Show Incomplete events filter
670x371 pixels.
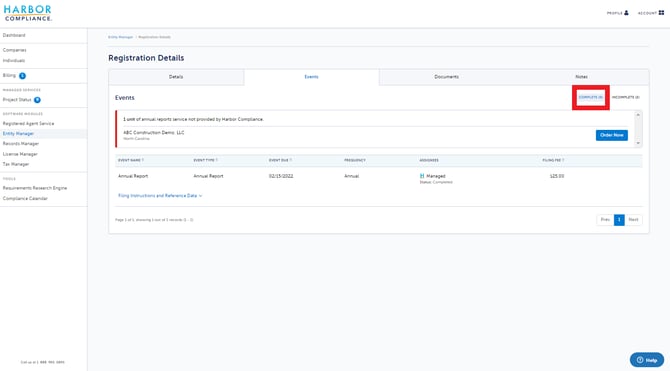click(x=626, y=97)
